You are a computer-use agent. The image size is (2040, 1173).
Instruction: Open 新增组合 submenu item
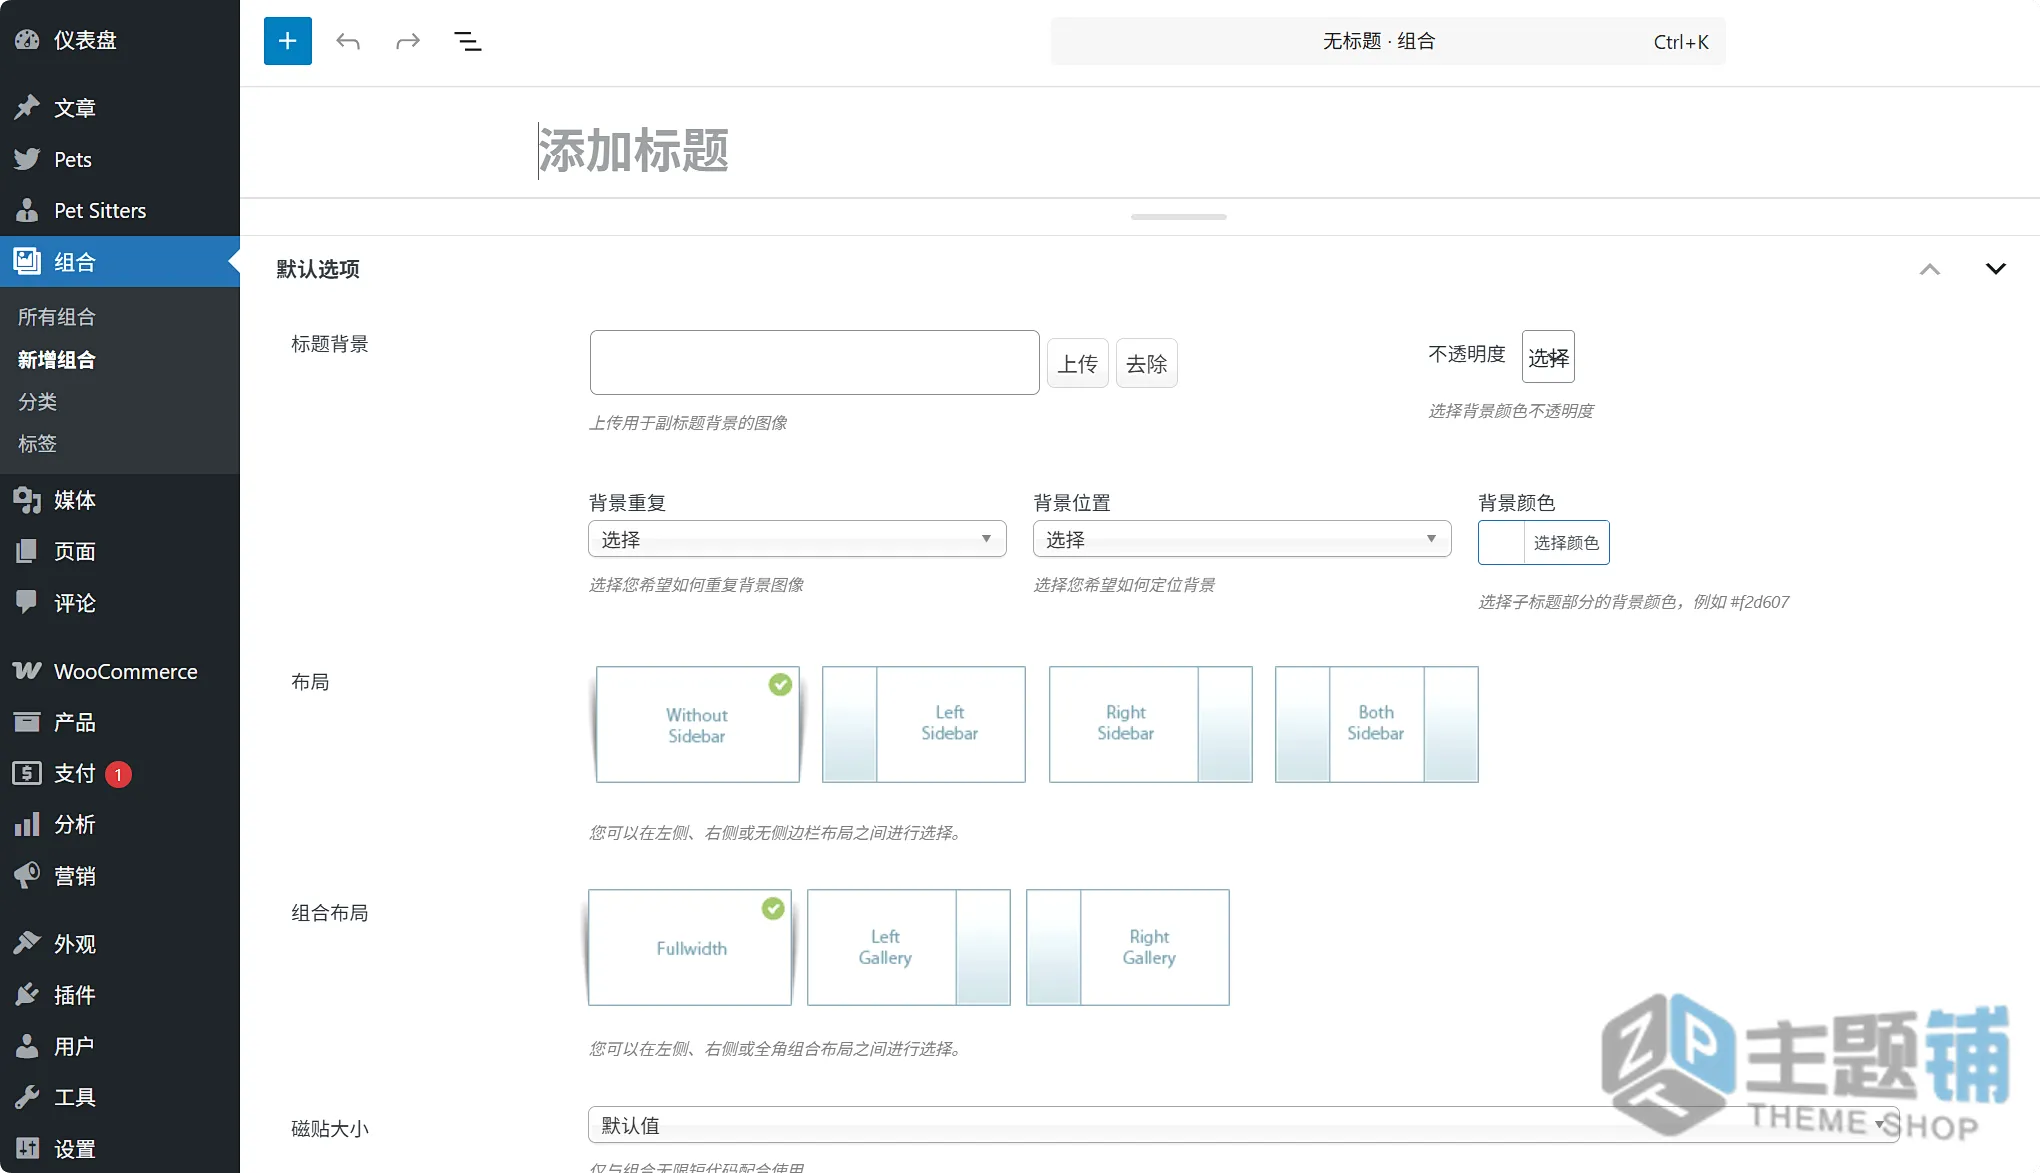point(57,360)
